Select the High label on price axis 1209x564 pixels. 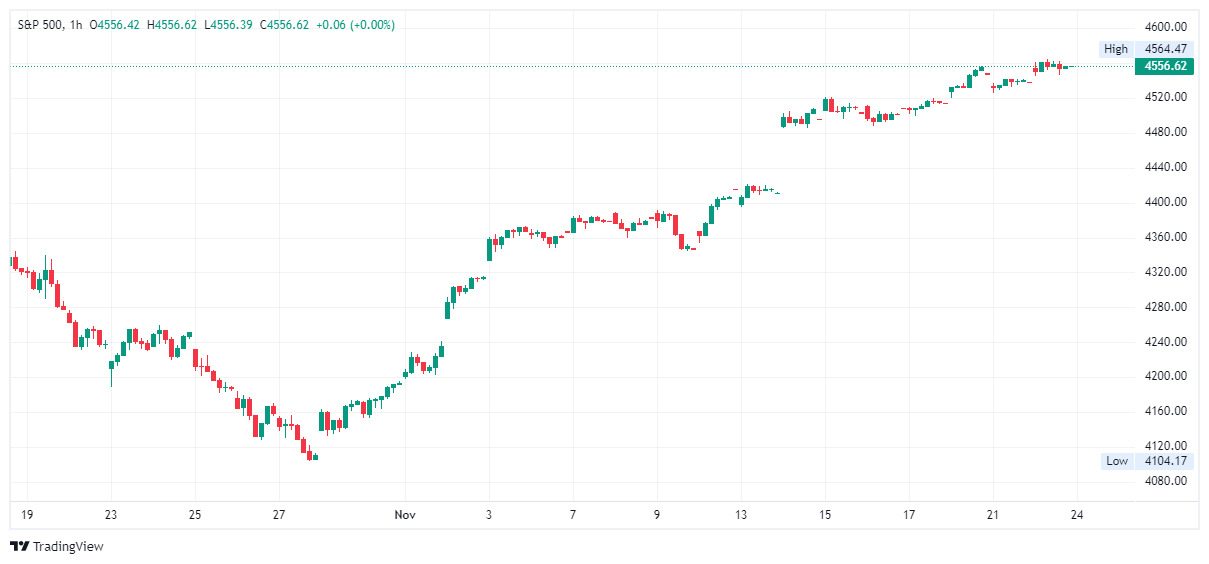point(1115,49)
